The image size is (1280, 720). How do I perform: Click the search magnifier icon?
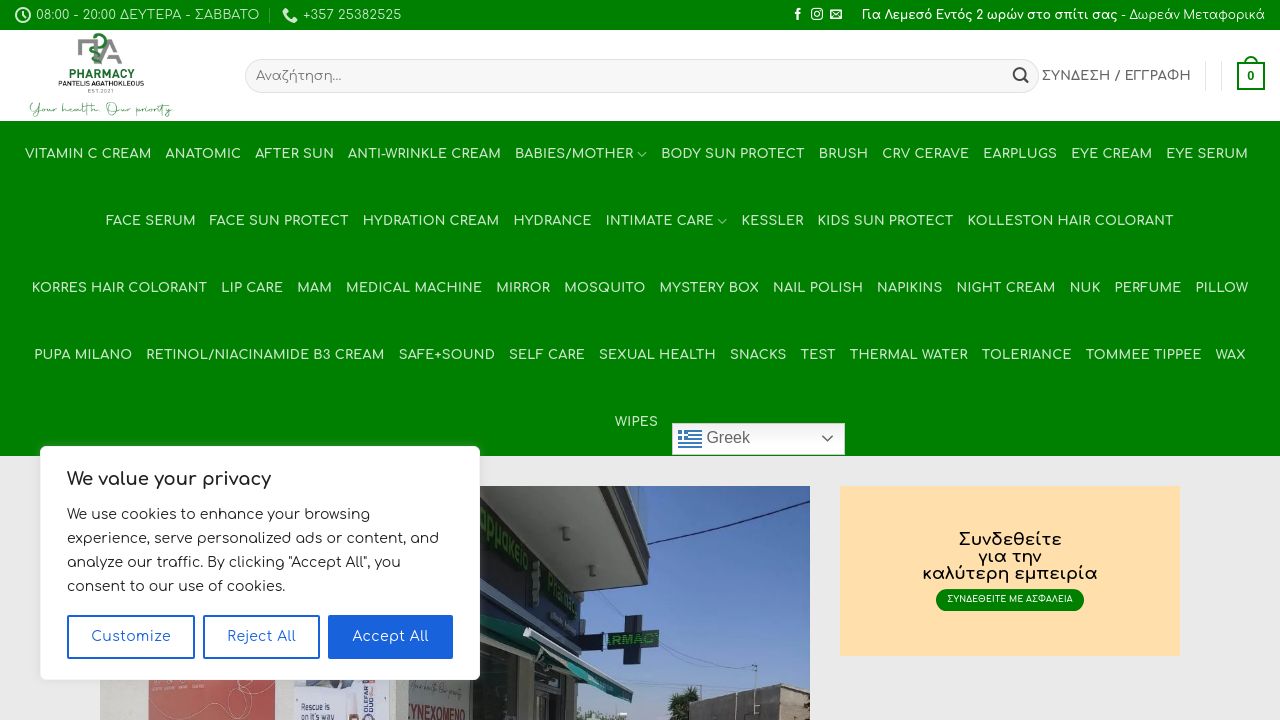pyautogui.click(x=1020, y=76)
